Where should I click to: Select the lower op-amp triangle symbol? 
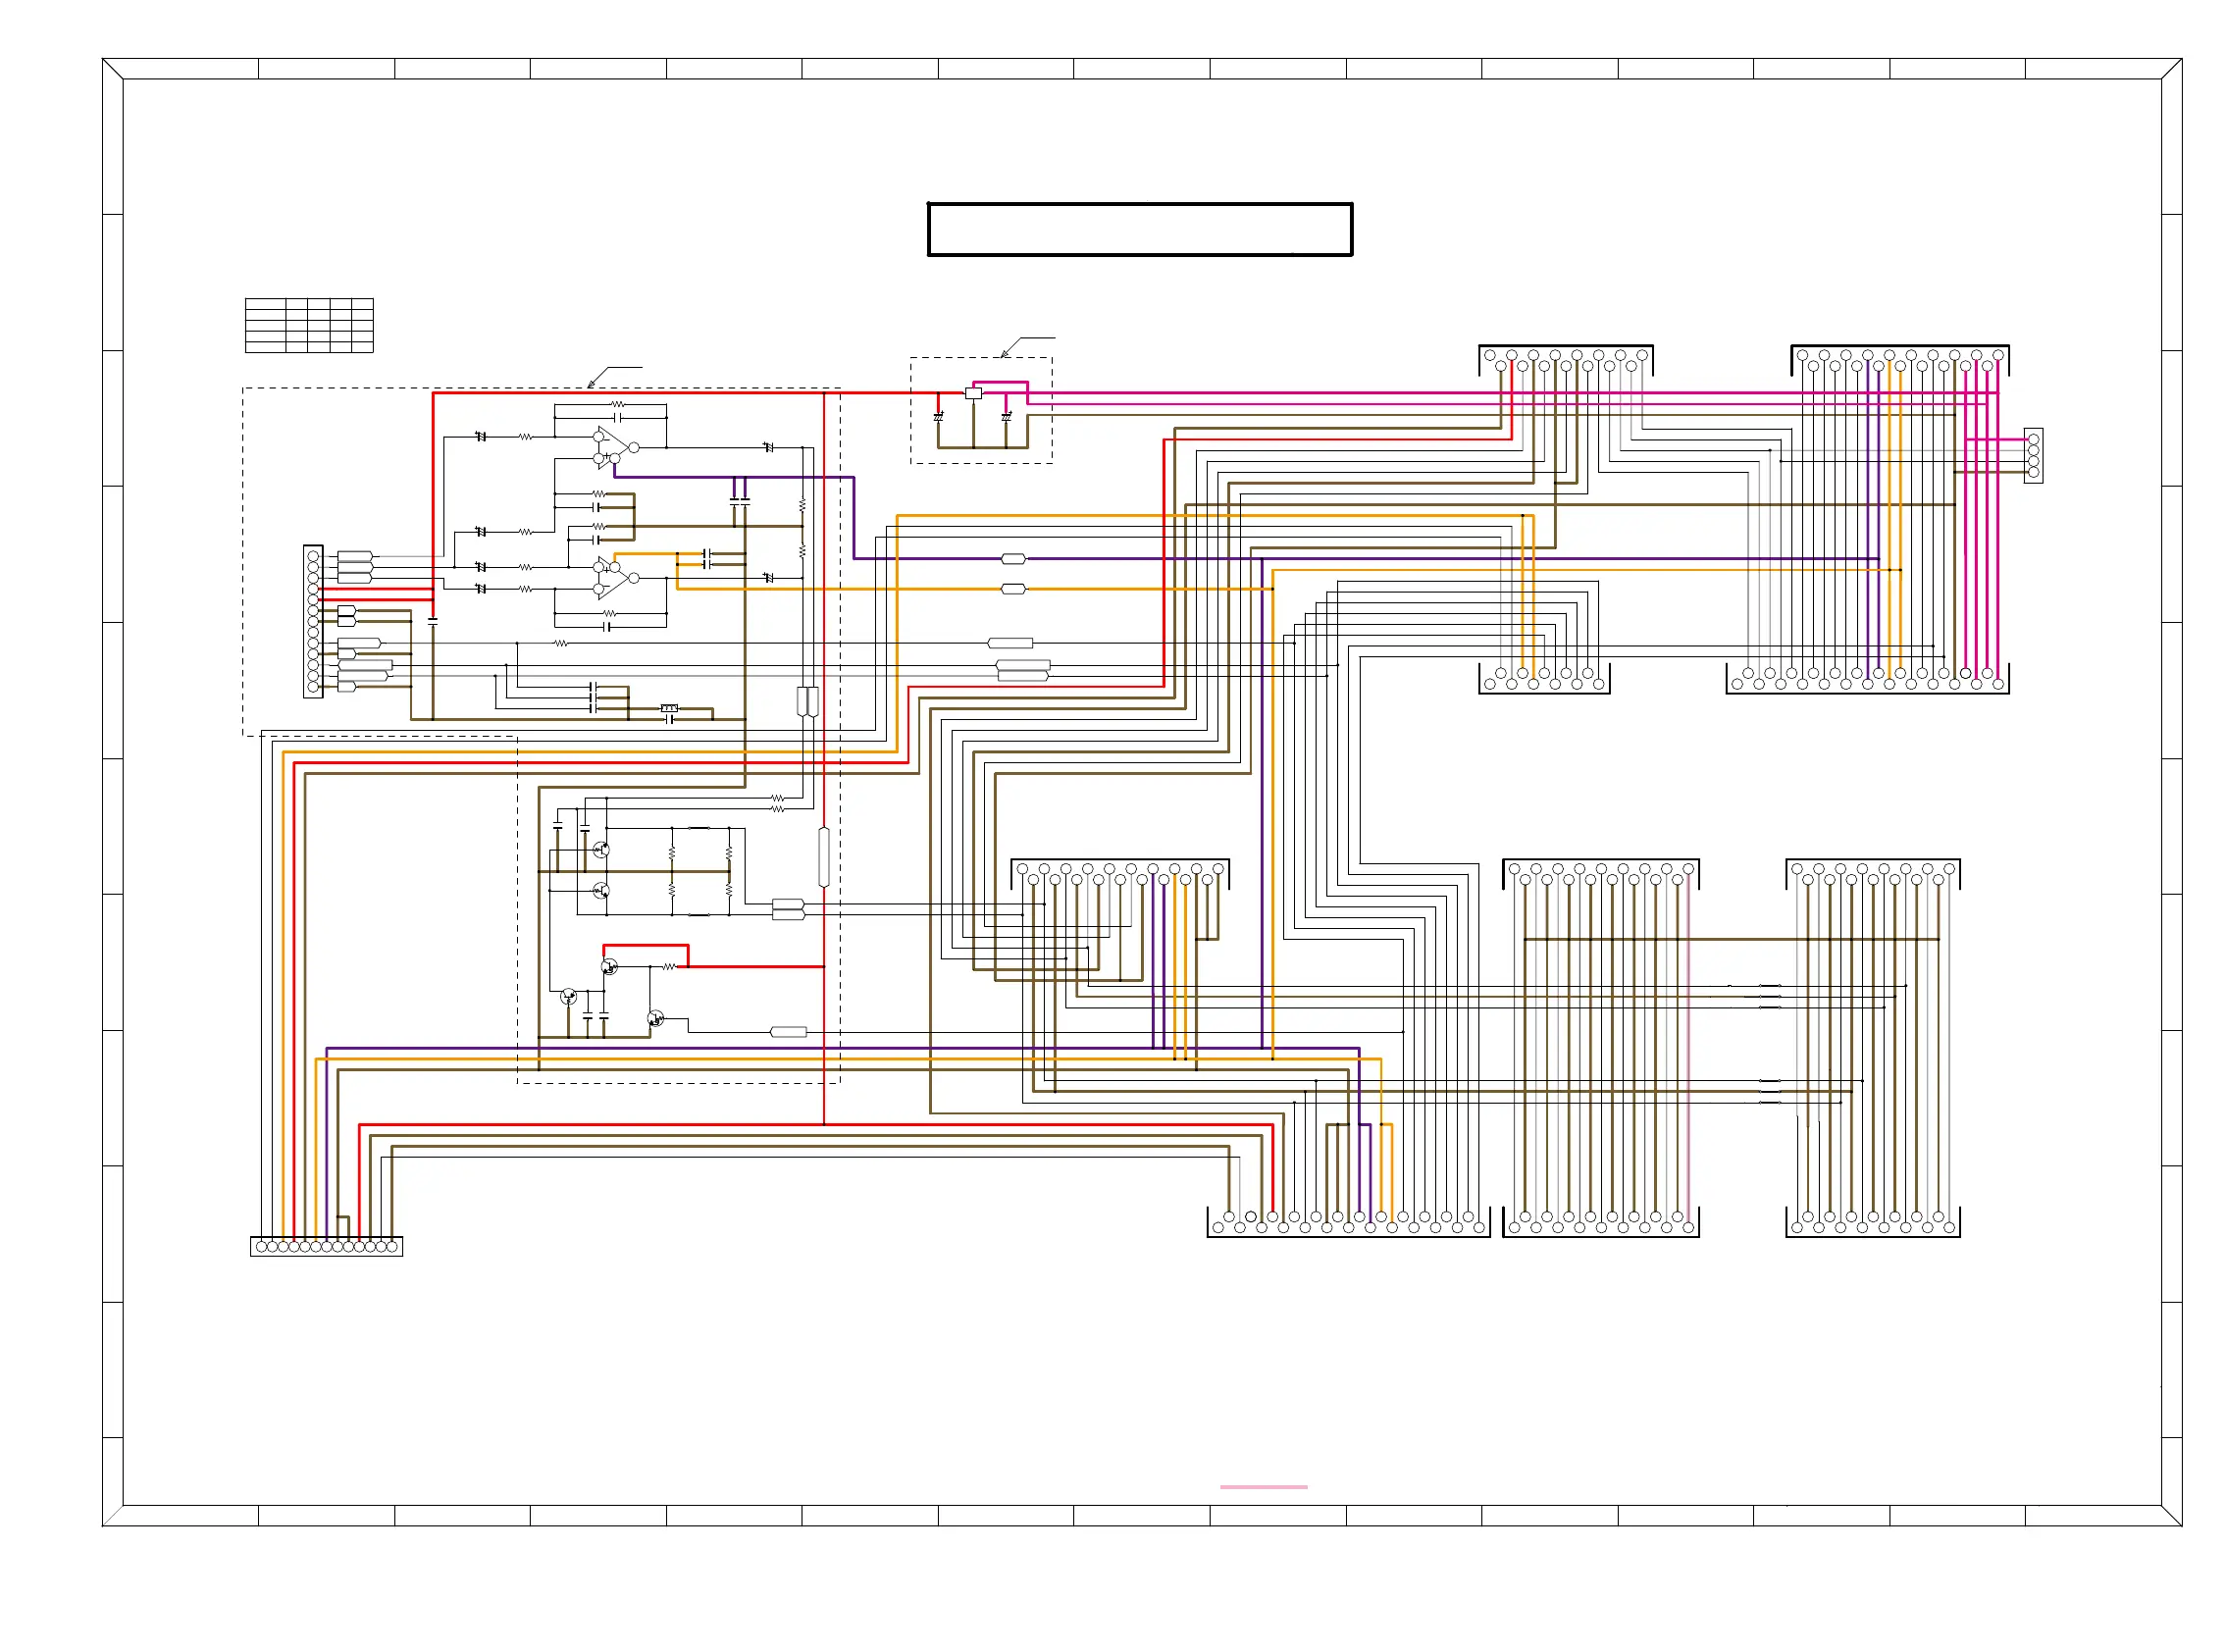click(612, 577)
